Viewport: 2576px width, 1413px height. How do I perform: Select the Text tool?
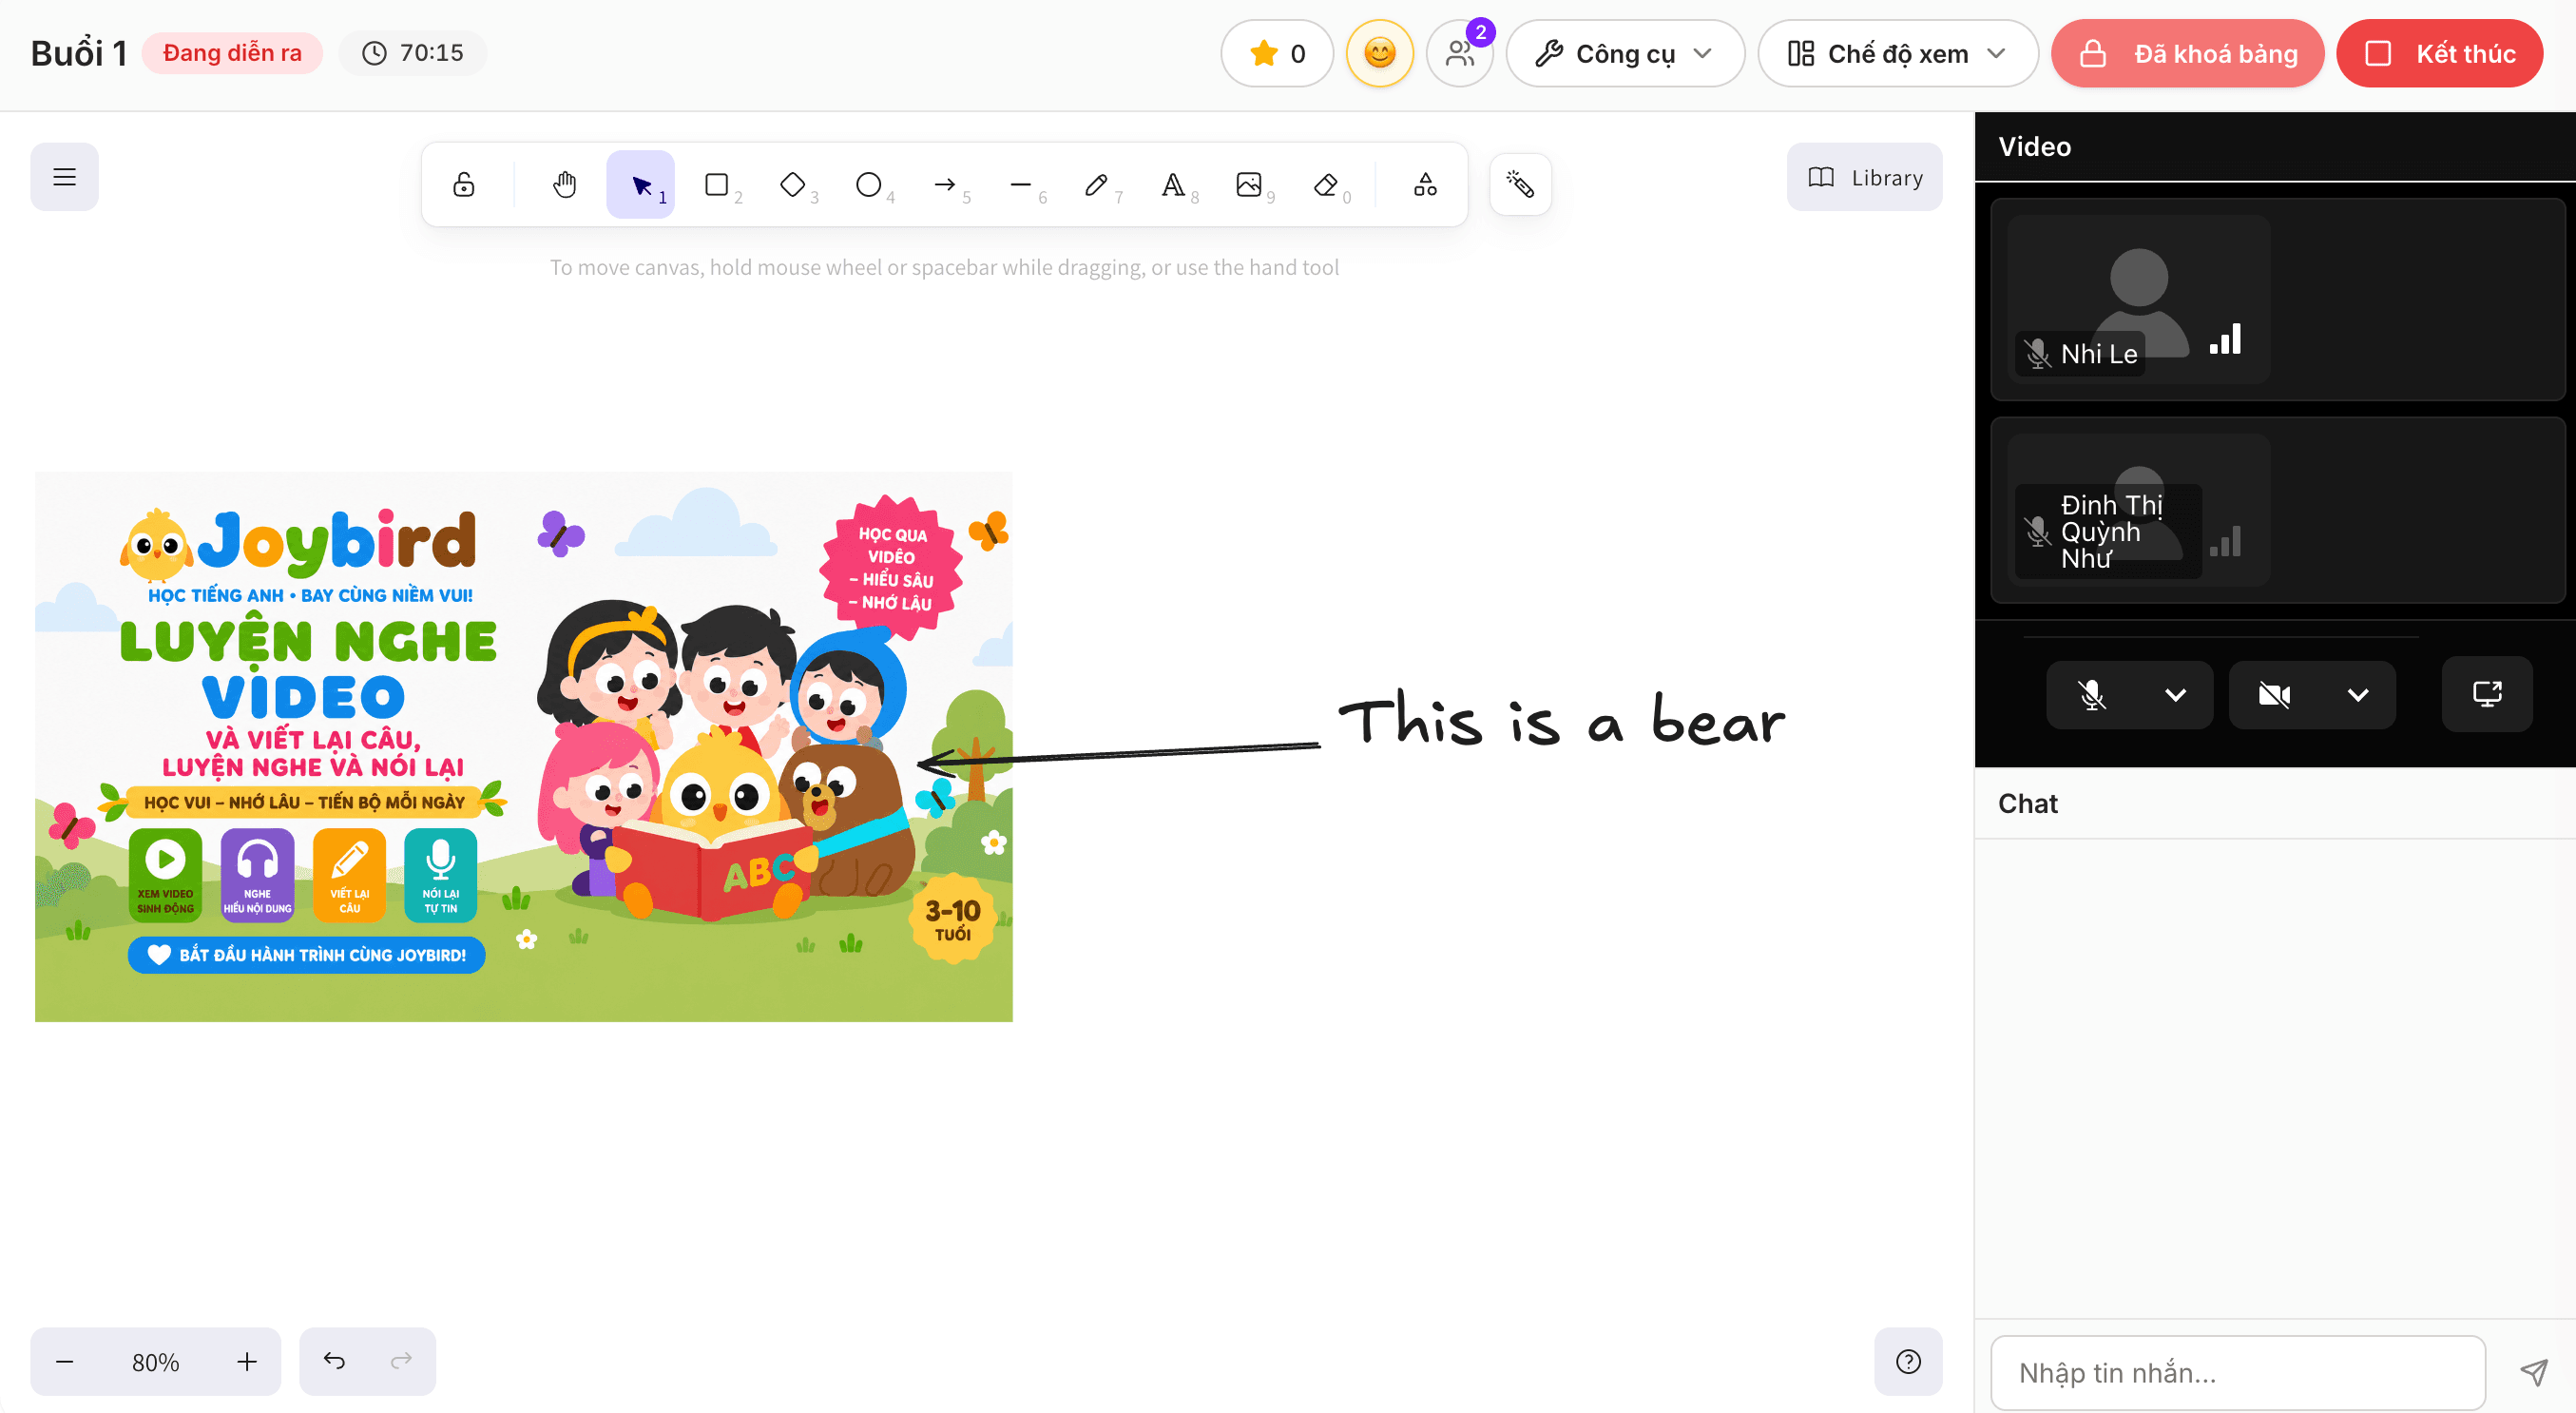[1173, 184]
